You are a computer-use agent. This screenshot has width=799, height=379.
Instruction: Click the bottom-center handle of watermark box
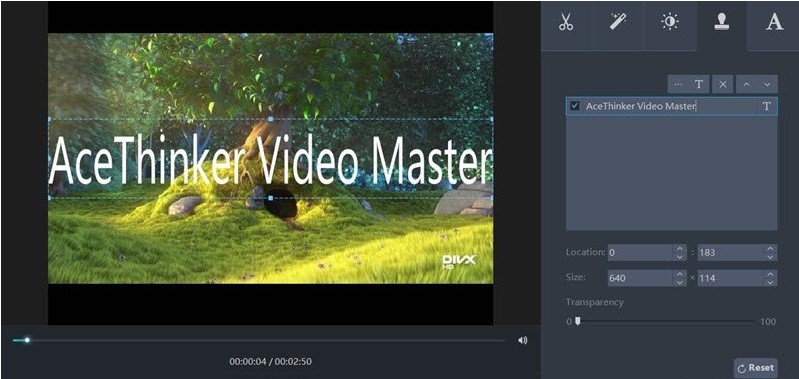[x=271, y=198]
